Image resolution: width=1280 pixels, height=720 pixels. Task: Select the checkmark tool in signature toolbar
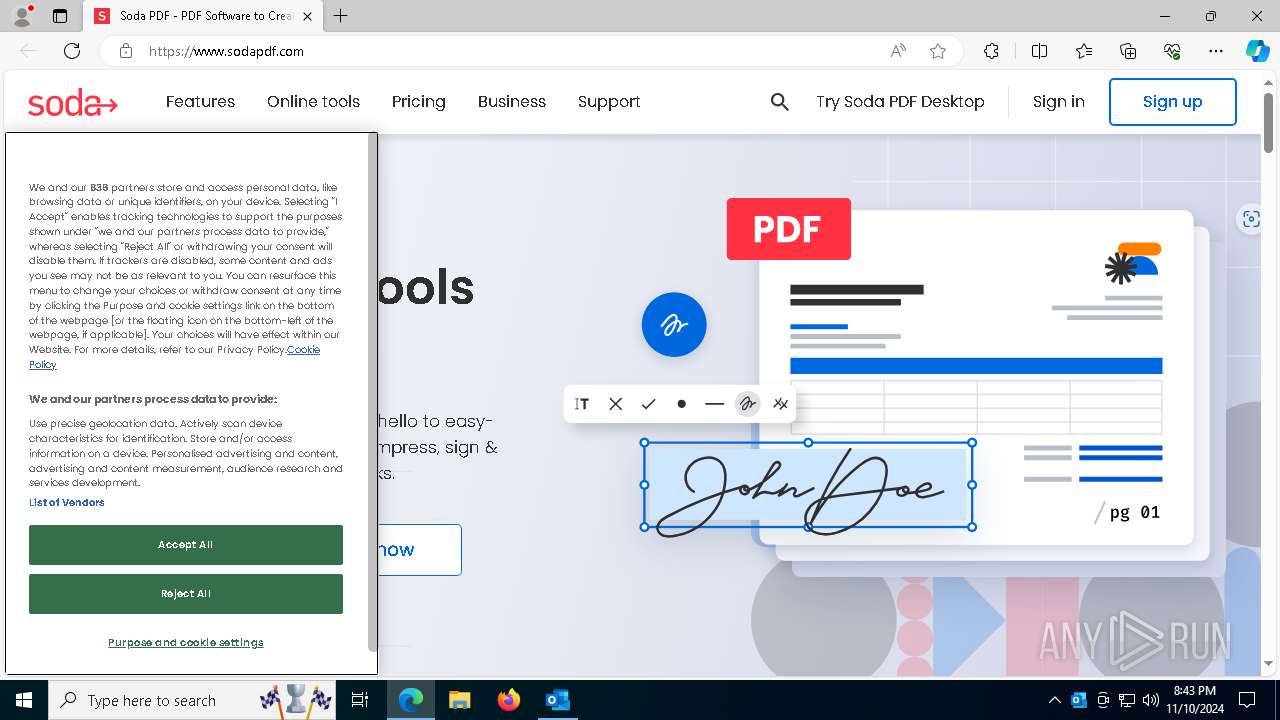649,404
